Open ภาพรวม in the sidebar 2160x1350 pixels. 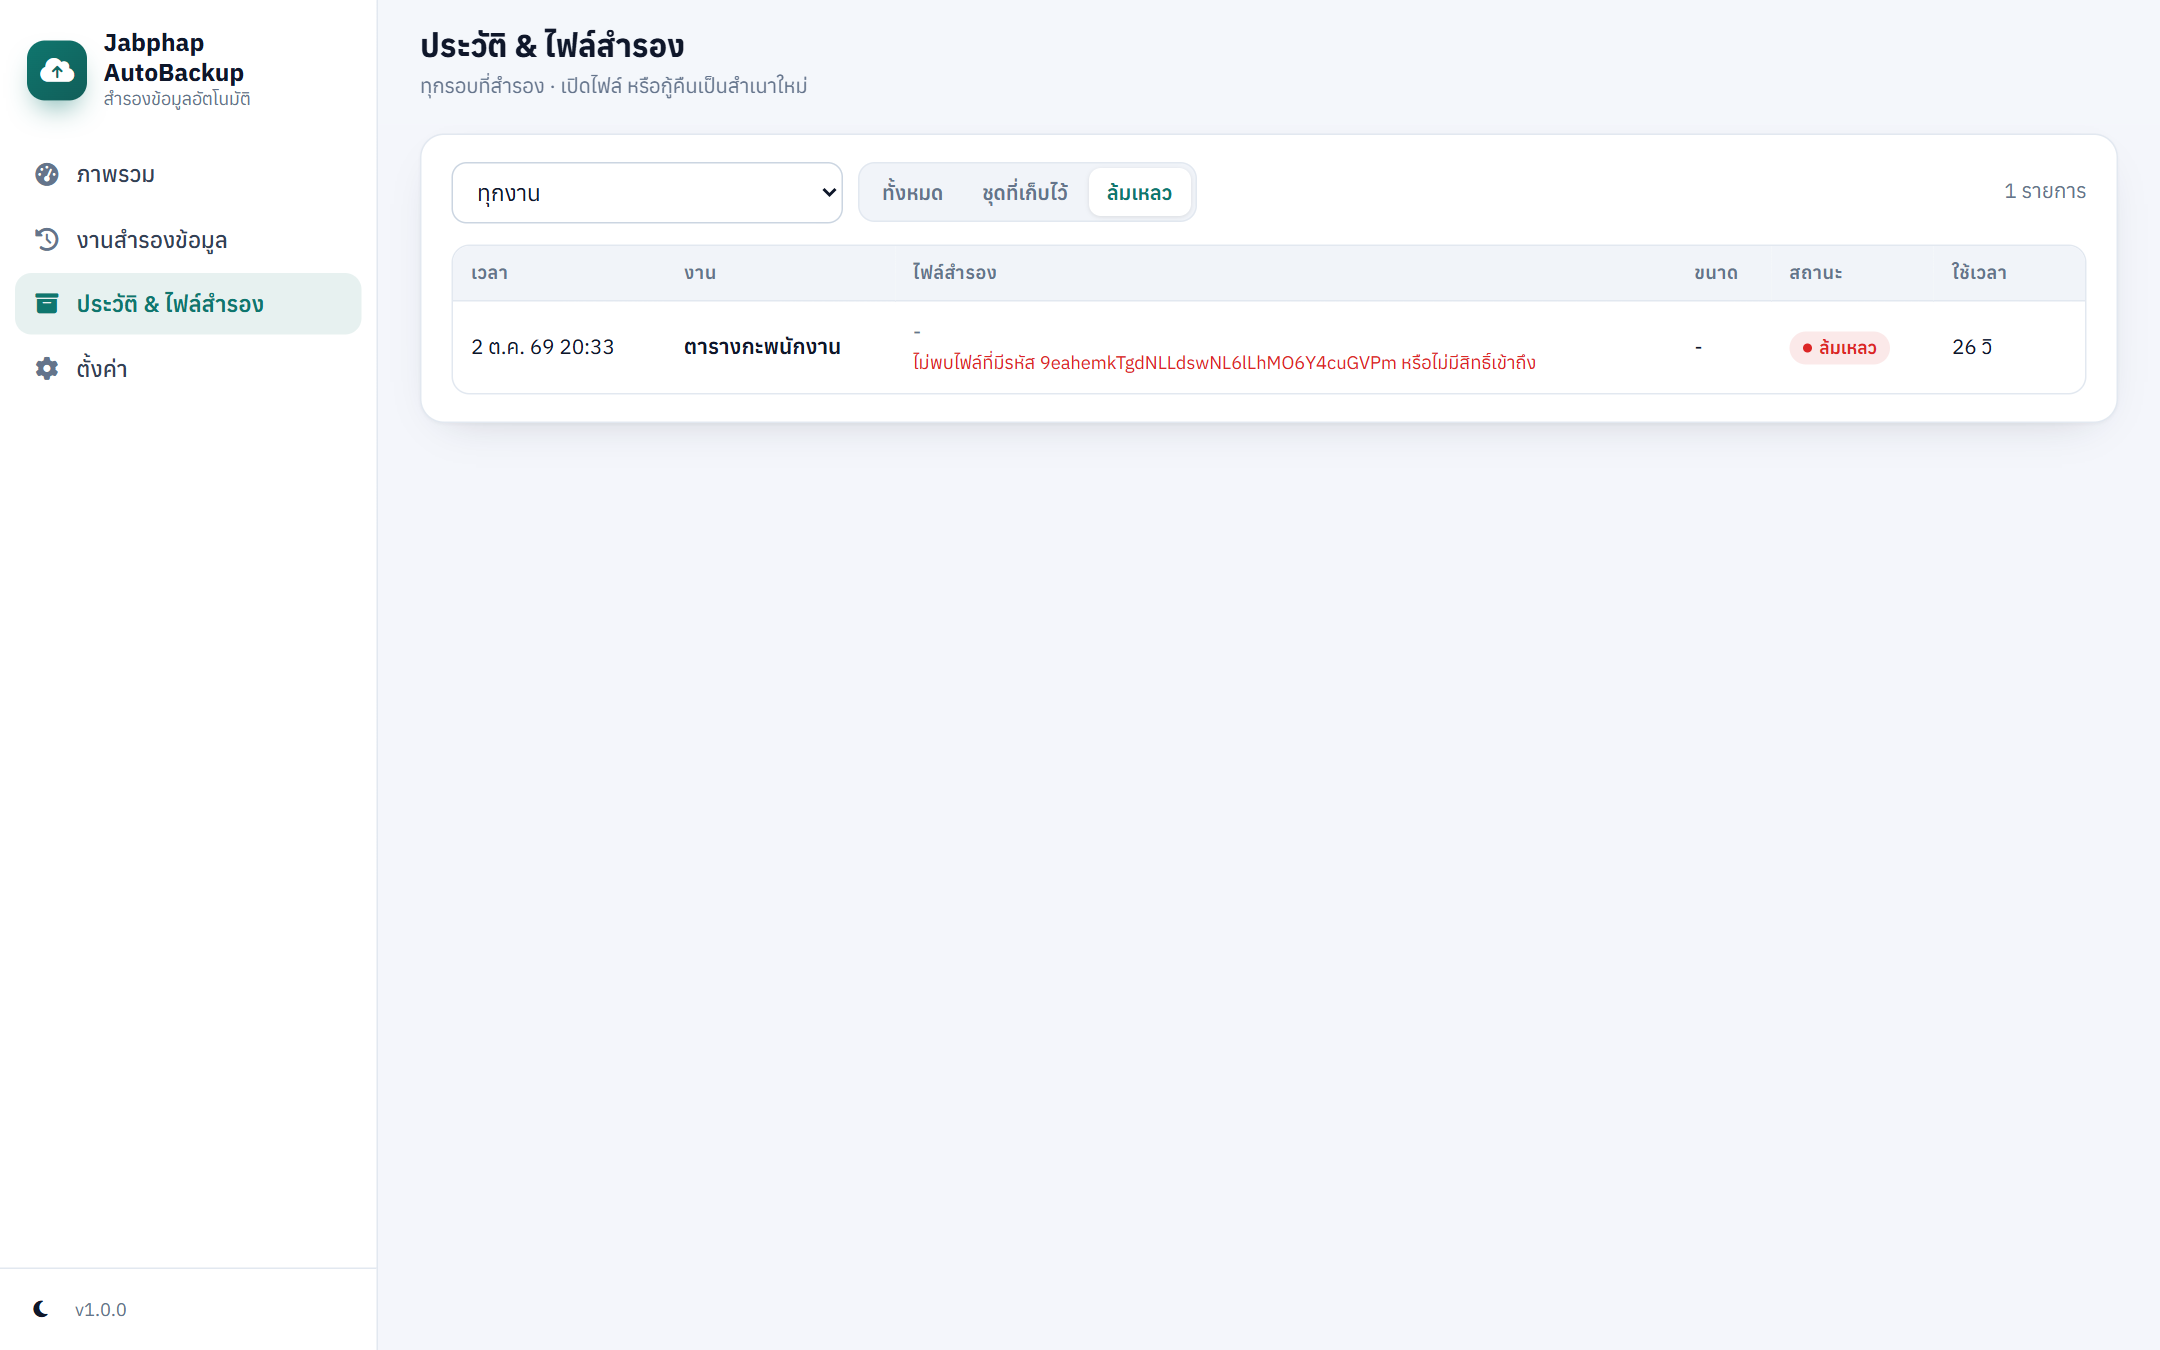click(188, 174)
